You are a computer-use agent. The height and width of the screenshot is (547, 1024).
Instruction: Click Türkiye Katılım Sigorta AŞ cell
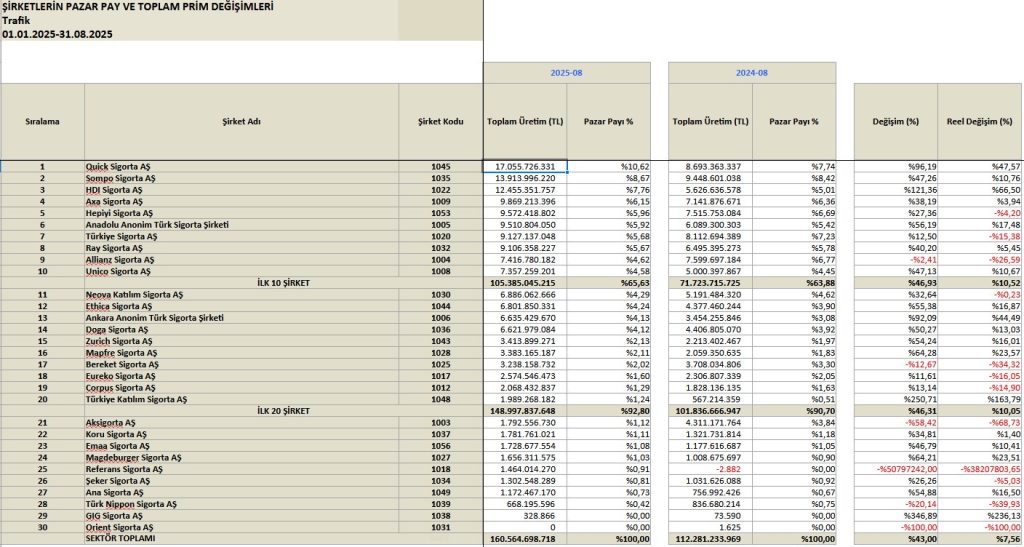(242, 399)
